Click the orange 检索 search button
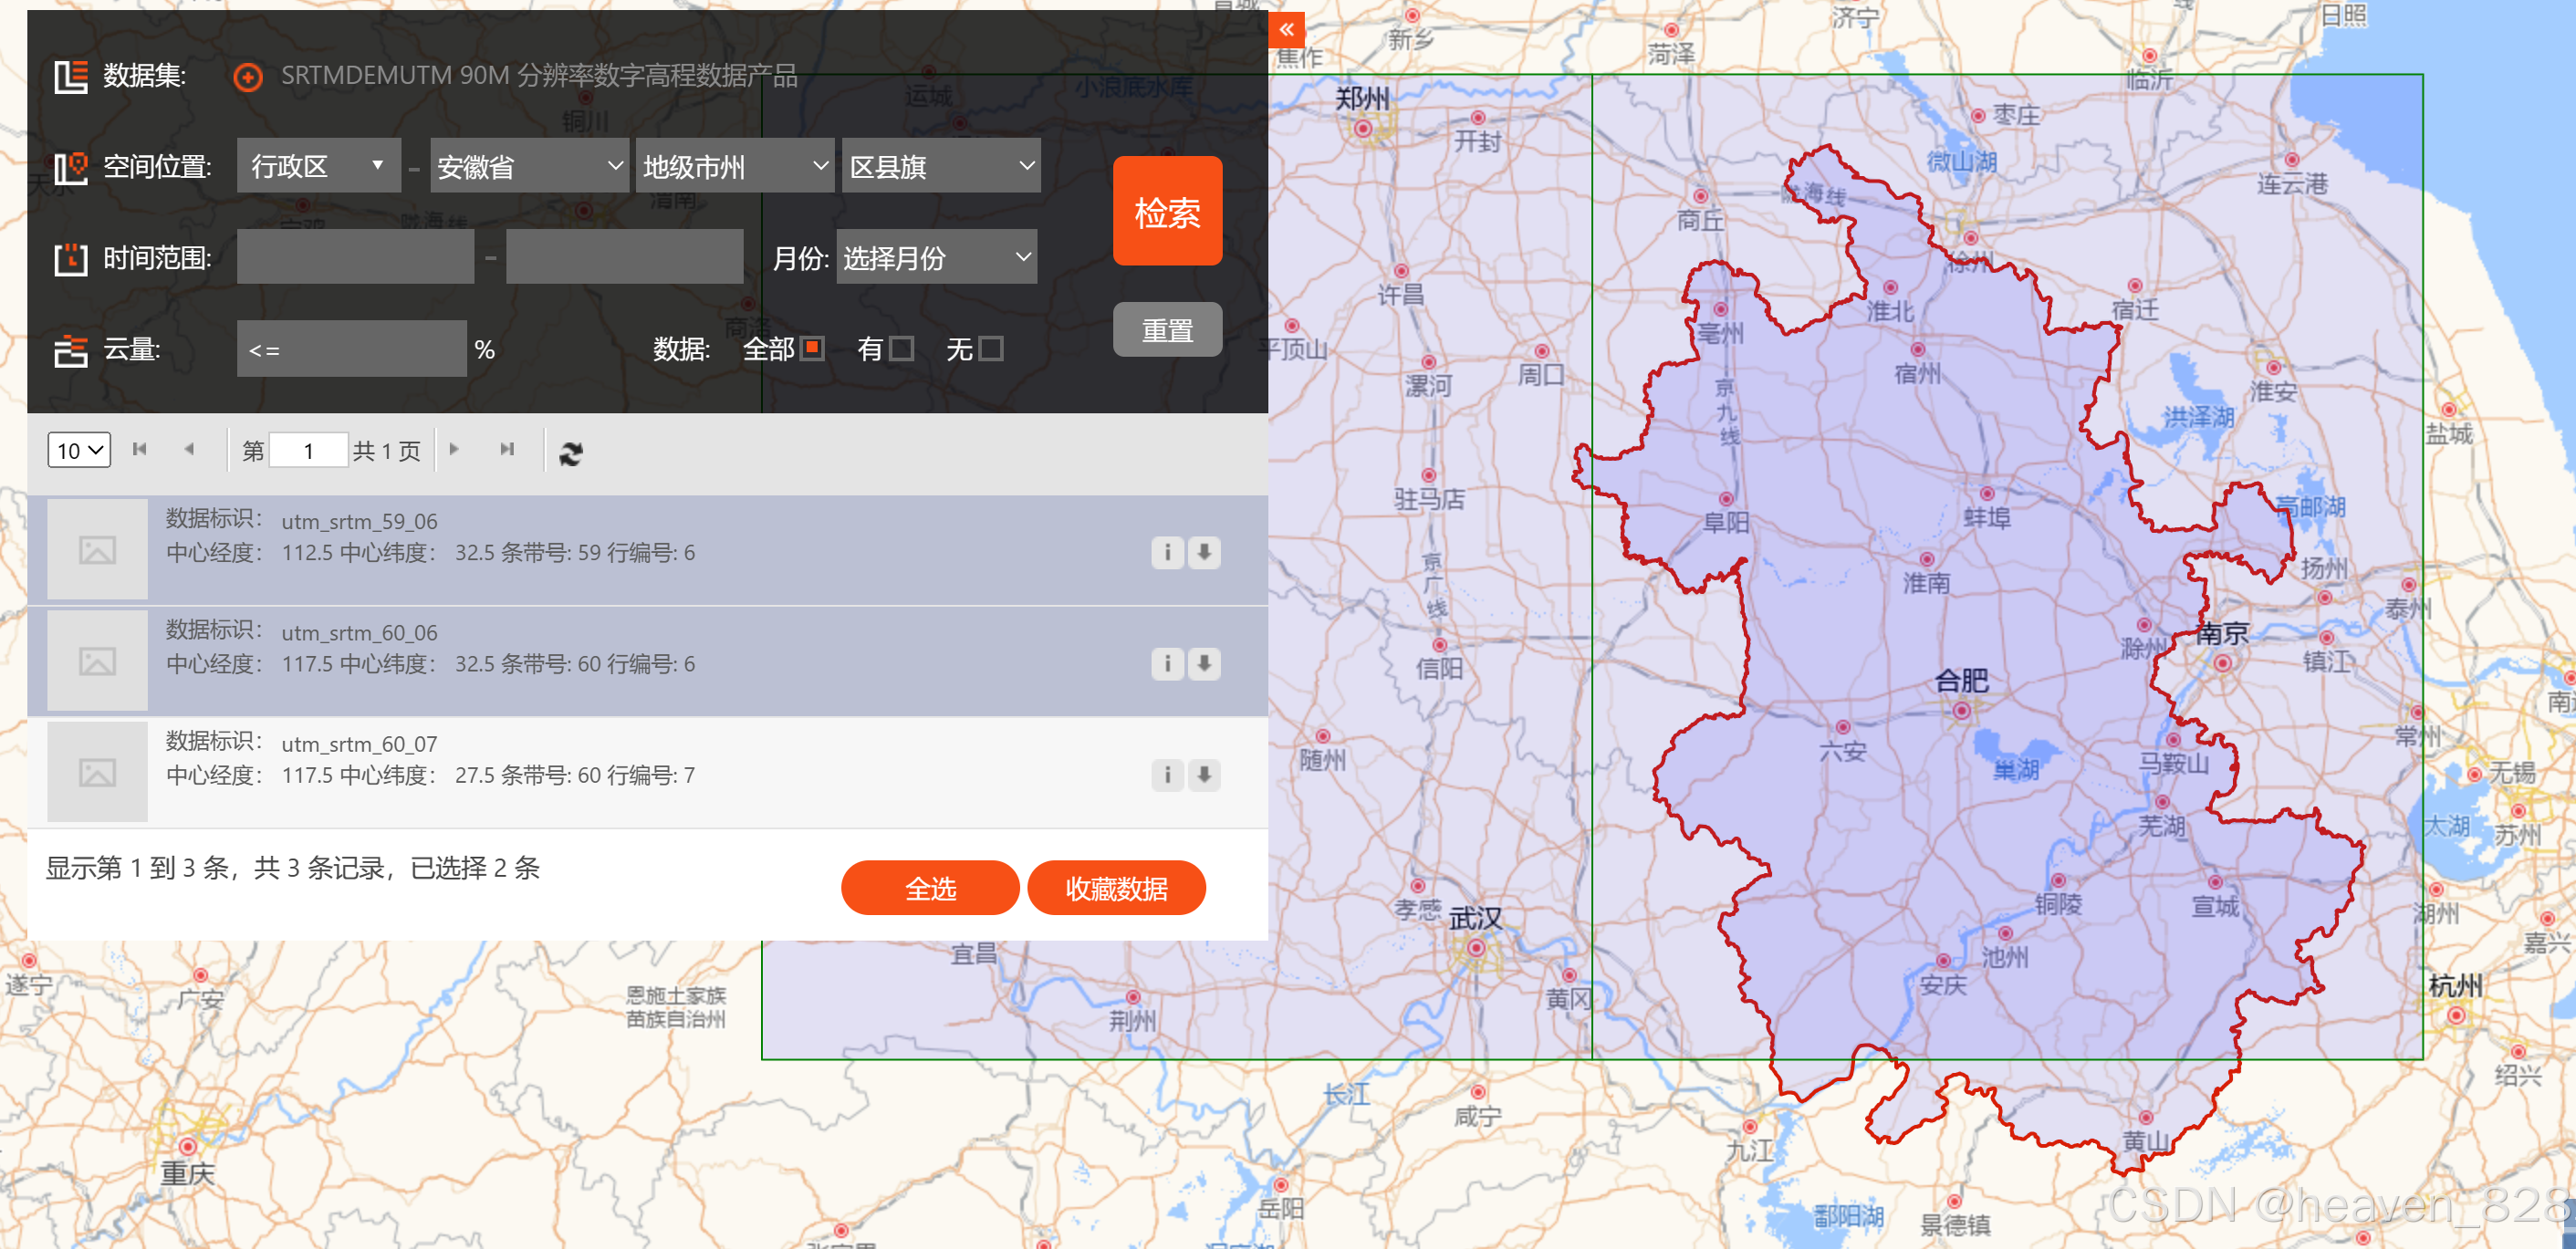Viewport: 2576px width, 1249px height. (x=1167, y=211)
